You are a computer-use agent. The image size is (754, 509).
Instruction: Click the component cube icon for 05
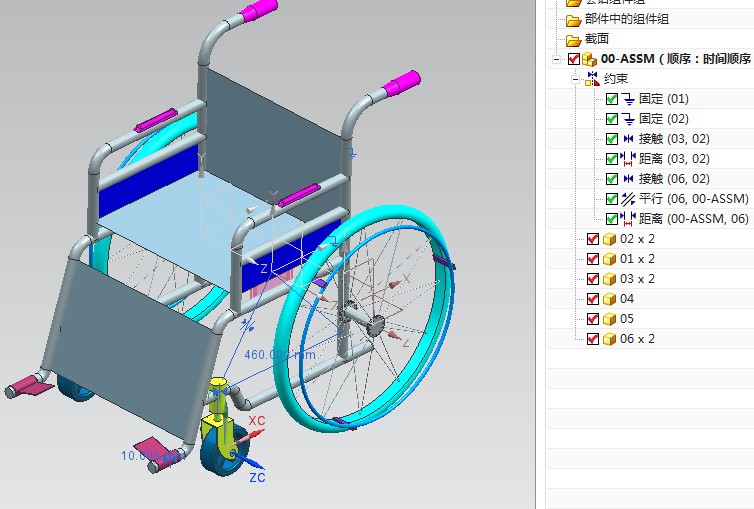click(x=609, y=319)
